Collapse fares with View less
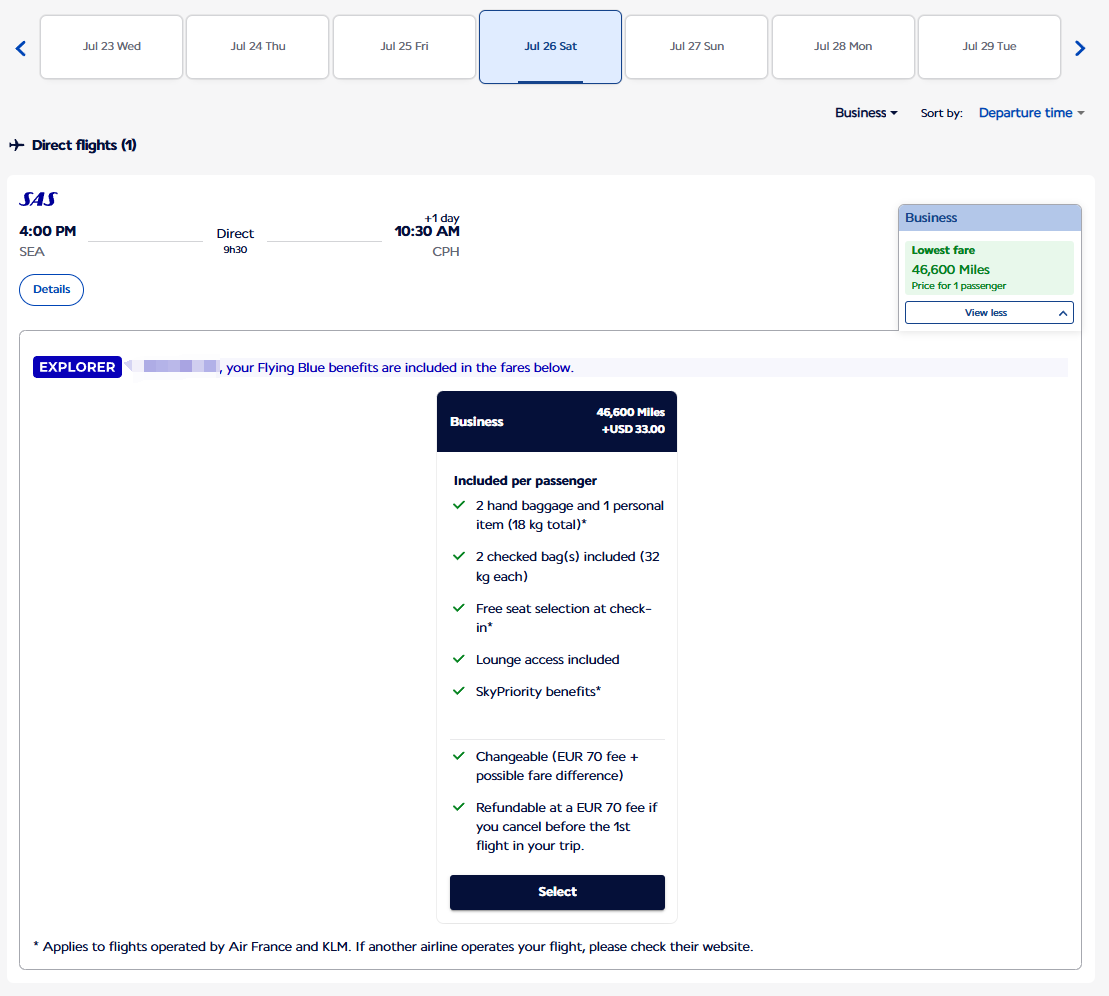1109x996 pixels. (x=989, y=313)
